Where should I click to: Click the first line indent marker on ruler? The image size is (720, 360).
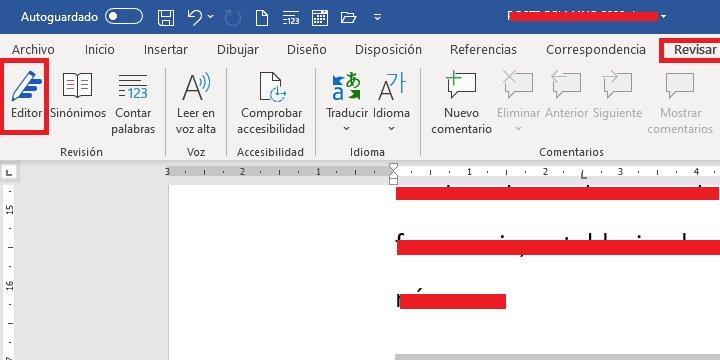[x=393, y=166]
